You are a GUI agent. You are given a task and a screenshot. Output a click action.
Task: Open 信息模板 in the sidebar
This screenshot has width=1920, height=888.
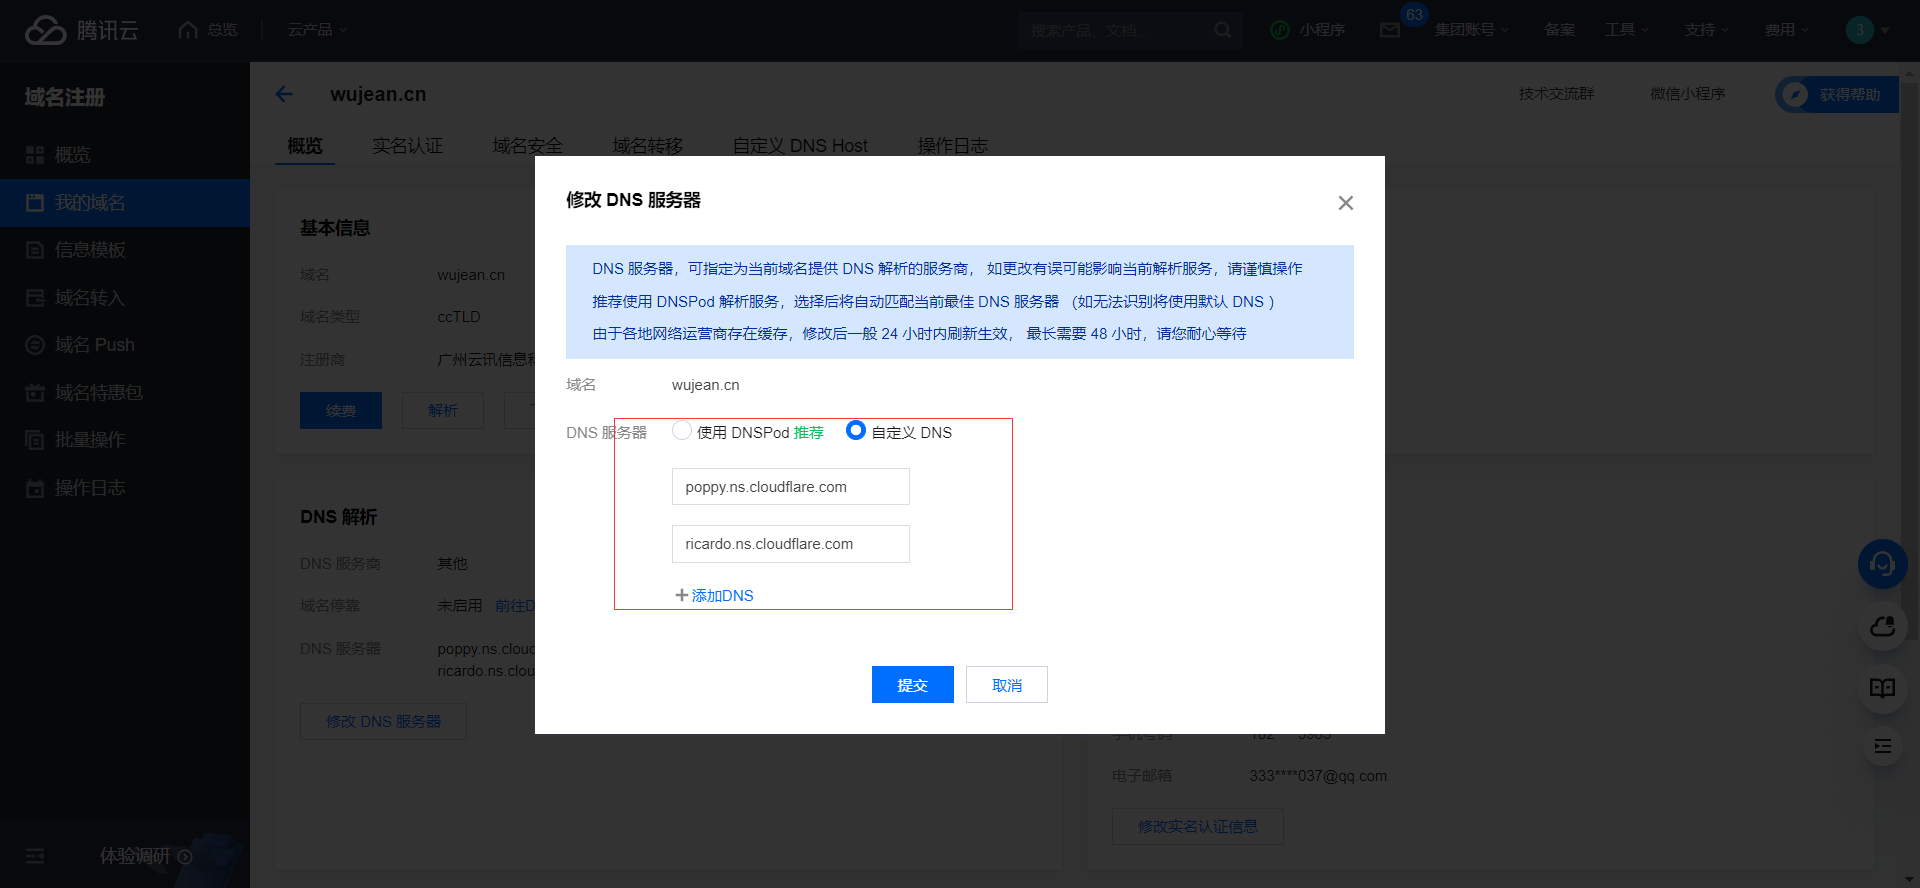point(125,250)
